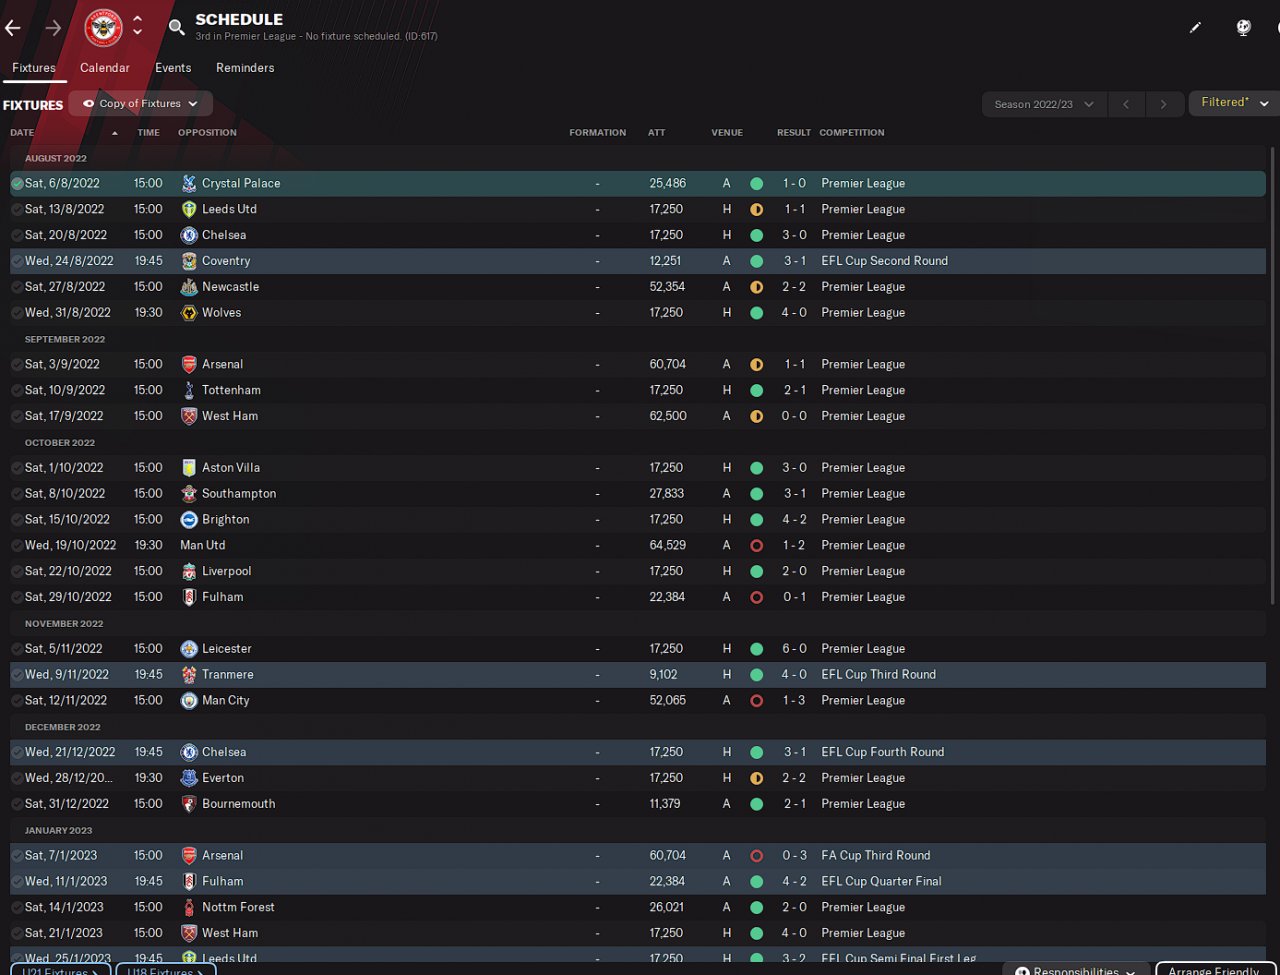1280x975 pixels.
Task: Open the Copy of Fixtures view dropdown
Action: 141,104
